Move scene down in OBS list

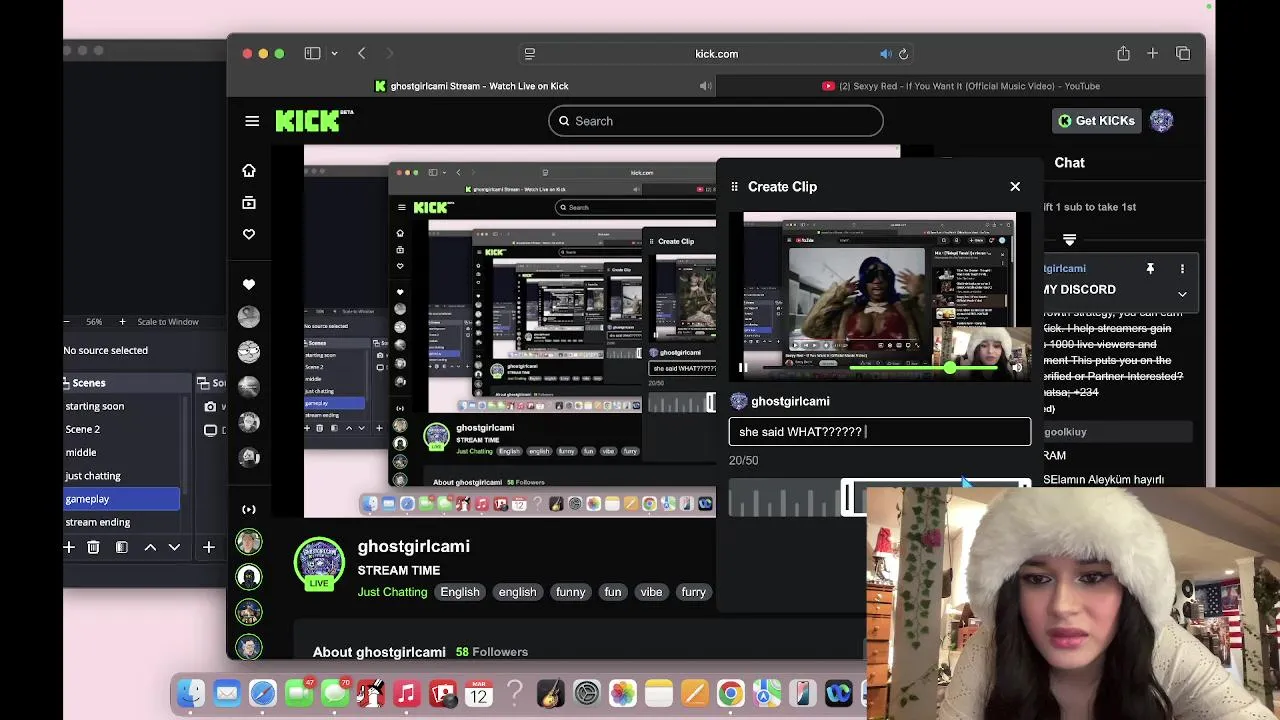point(174,547)
